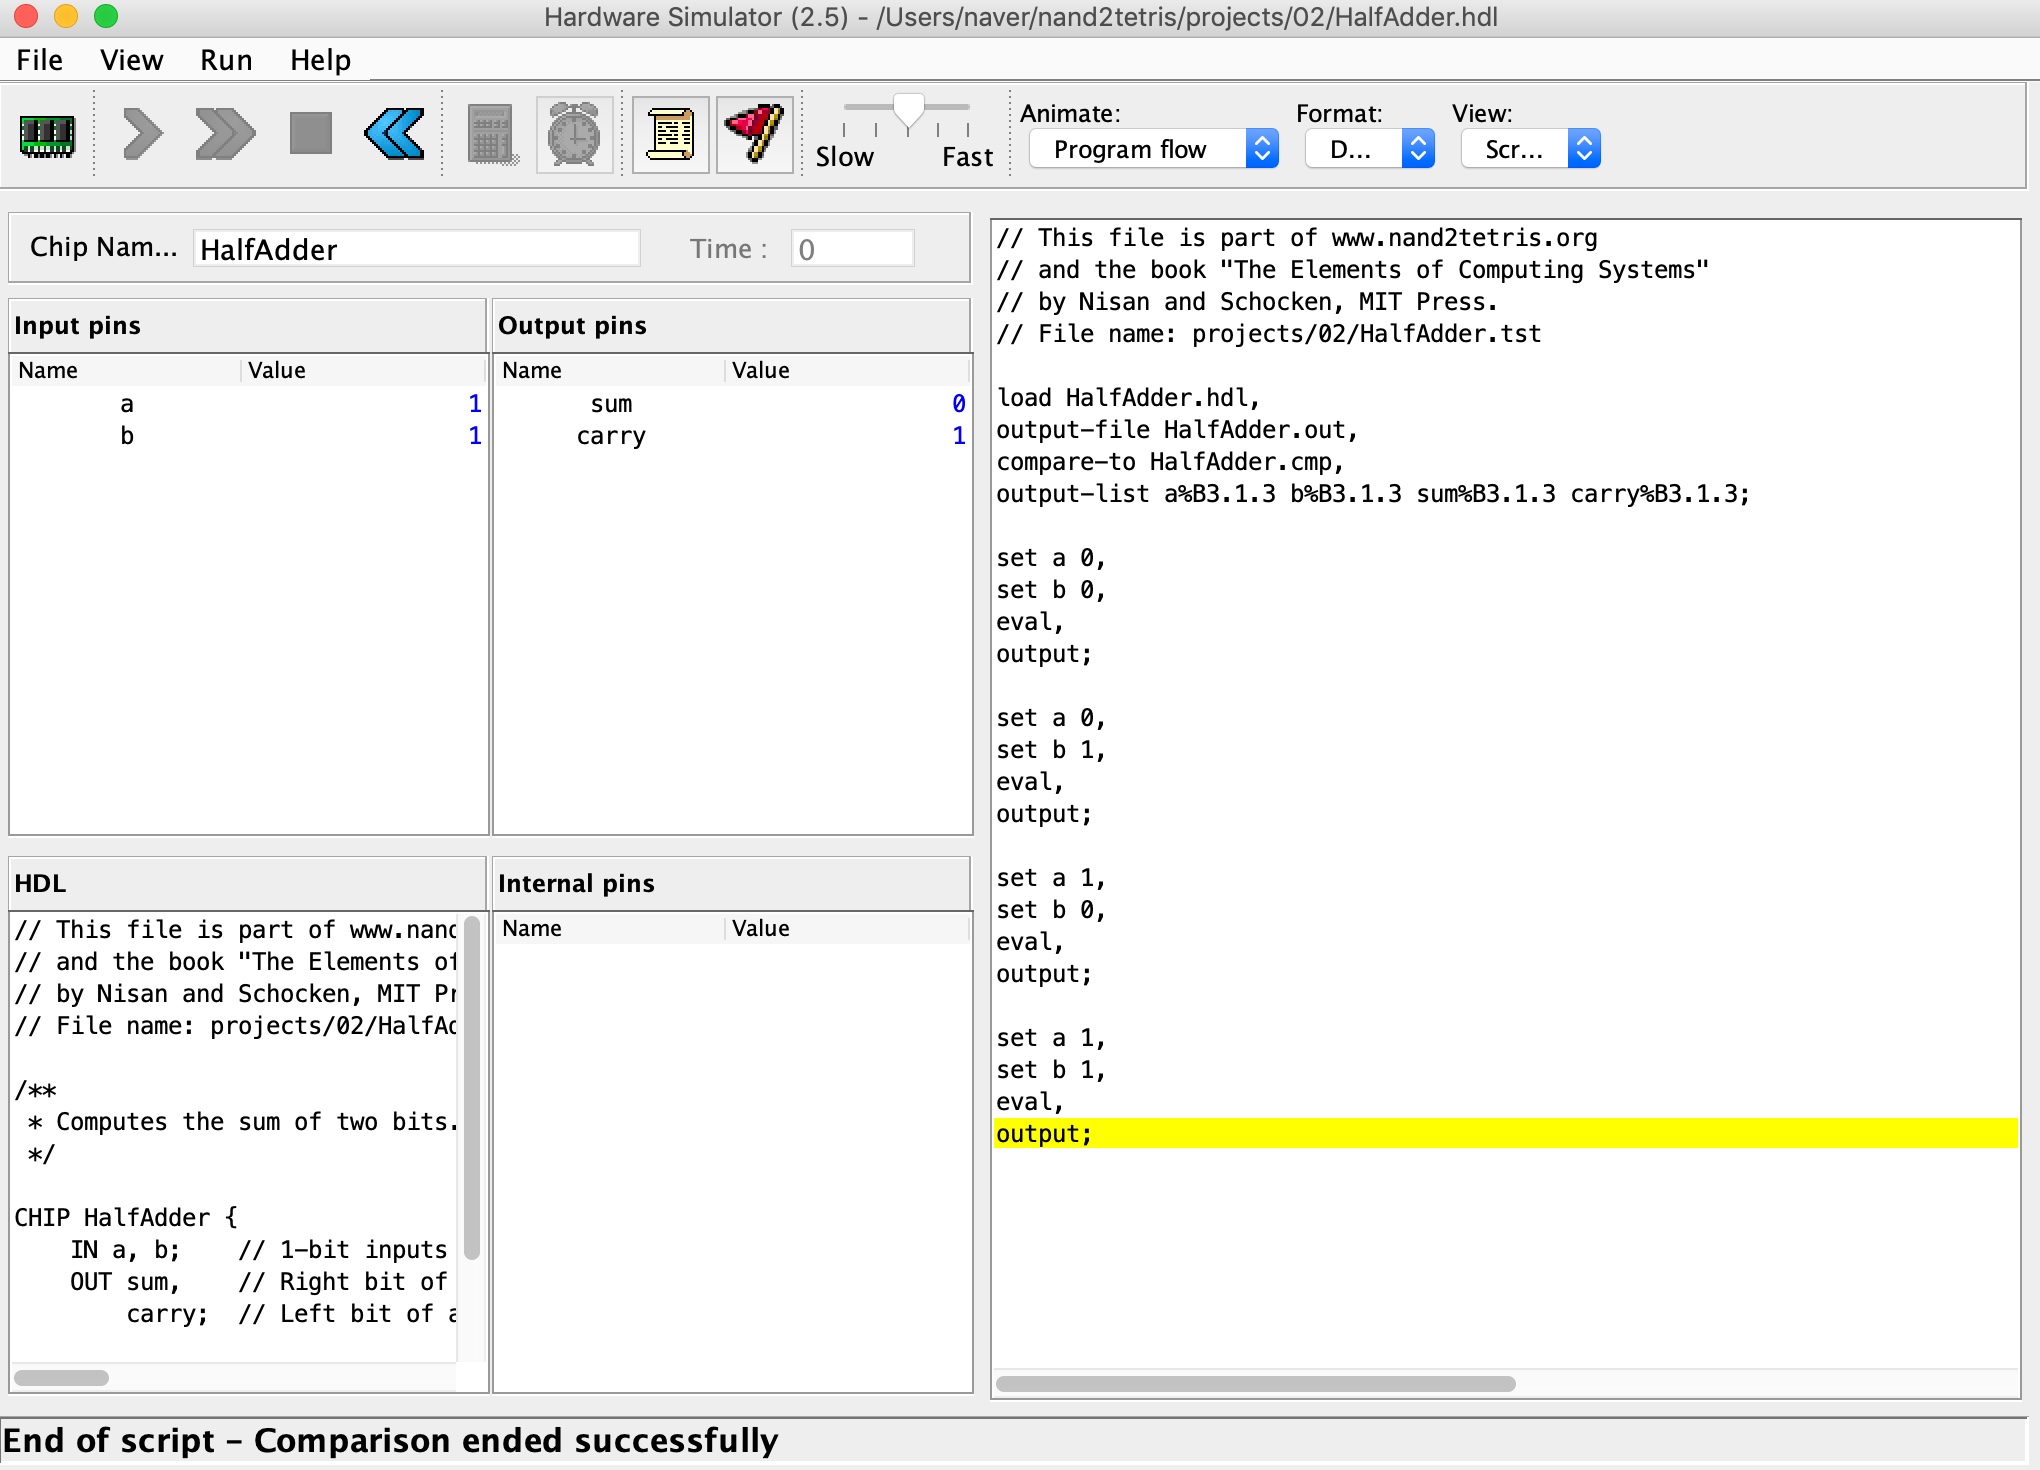Click the Breakpoints red flag icon
This screenshot has width=2040, height=1470.
click(x=755, y=134)
